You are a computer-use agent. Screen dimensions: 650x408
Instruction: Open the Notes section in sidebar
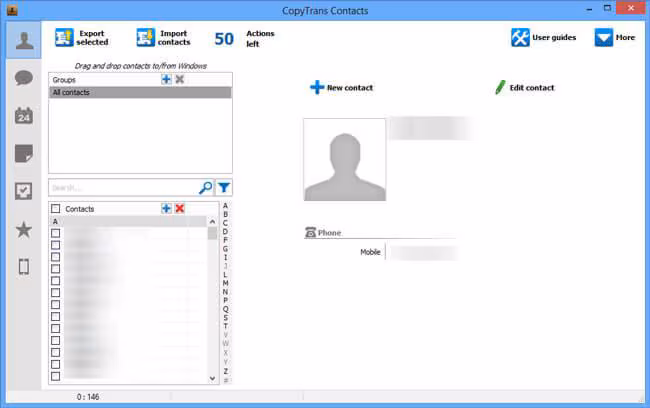click(24, 153)
